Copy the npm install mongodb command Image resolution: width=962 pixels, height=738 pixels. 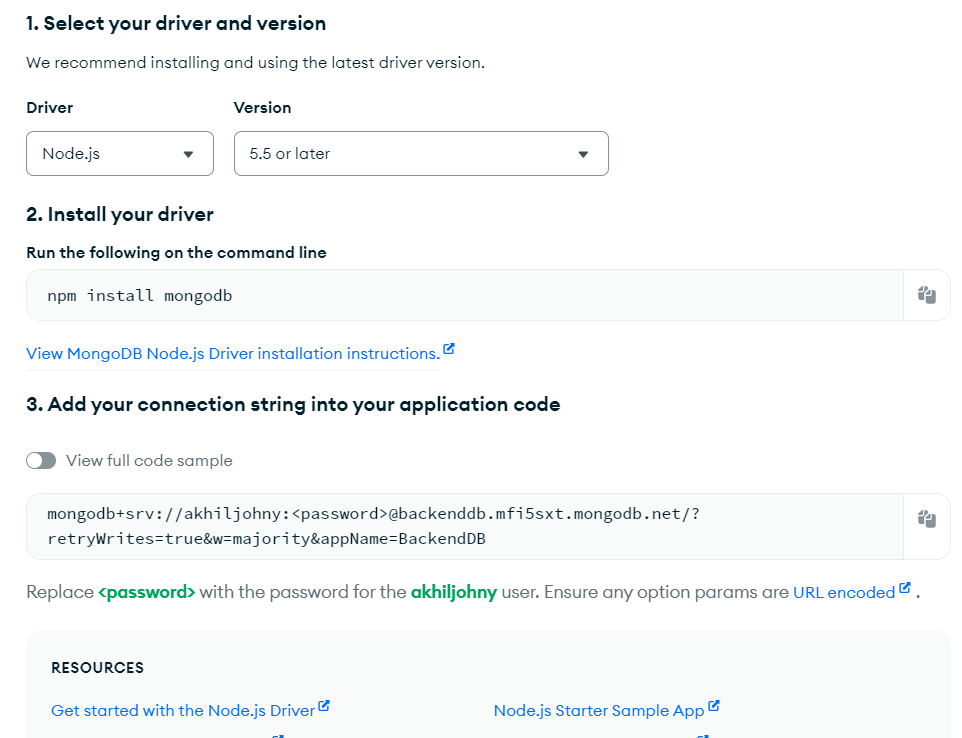[926, 295]
